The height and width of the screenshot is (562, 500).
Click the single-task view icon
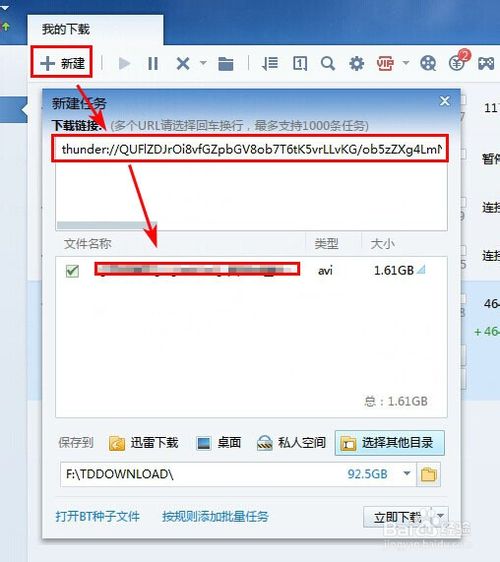(300, 64)
